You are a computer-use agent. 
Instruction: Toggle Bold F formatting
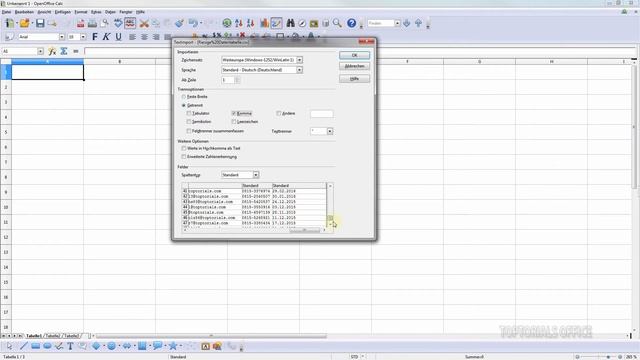pyautogui.click(x=95, y=37)
